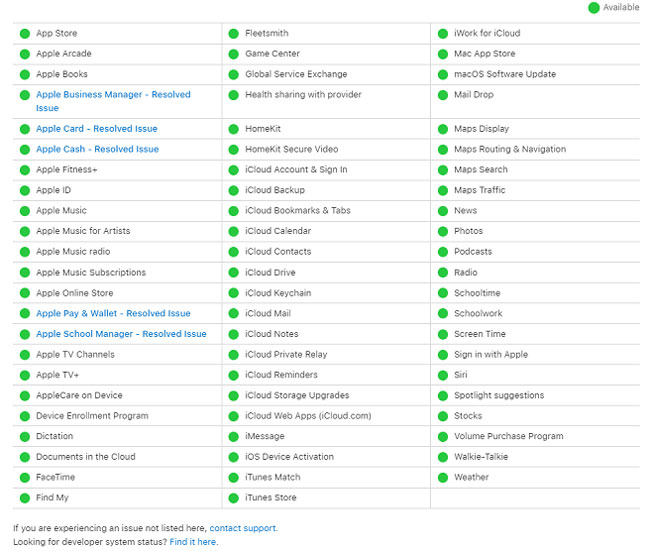Click status dot beside Siri
The image size is (650, 551).
(x=443, y=375)
